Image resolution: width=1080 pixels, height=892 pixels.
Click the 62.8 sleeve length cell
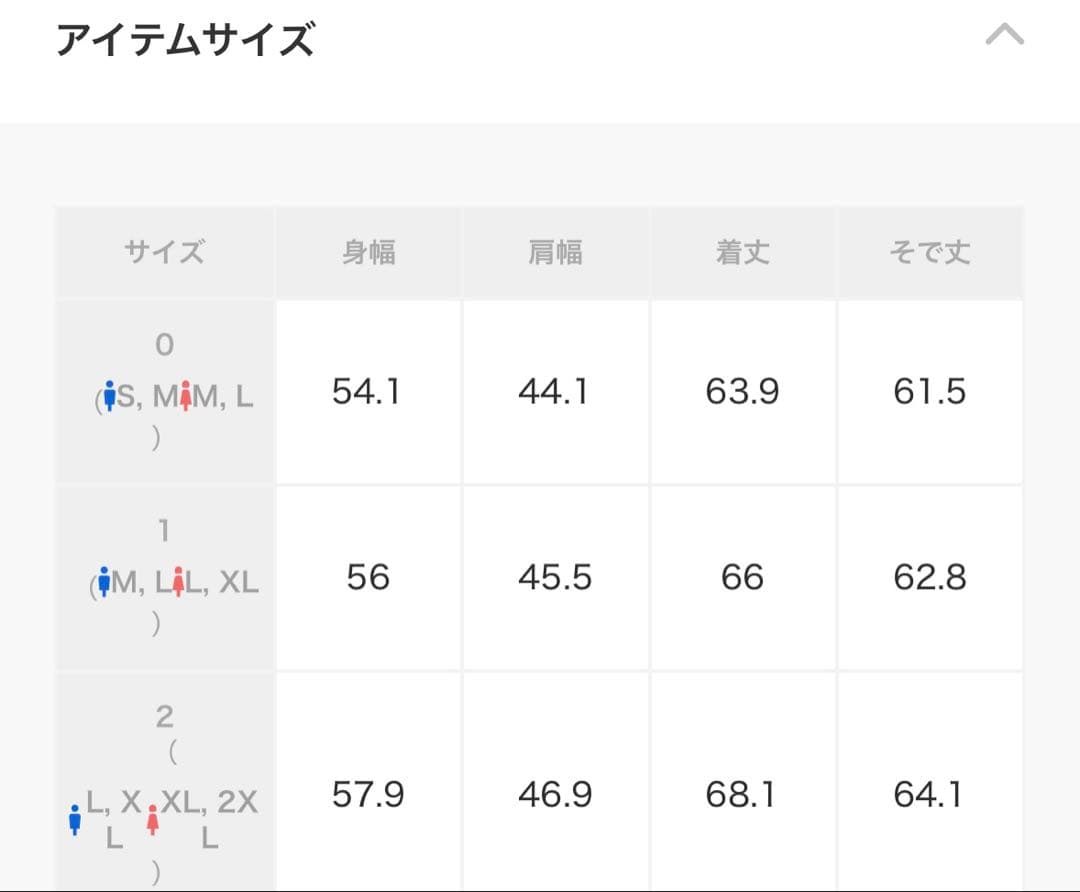[930, 578]
